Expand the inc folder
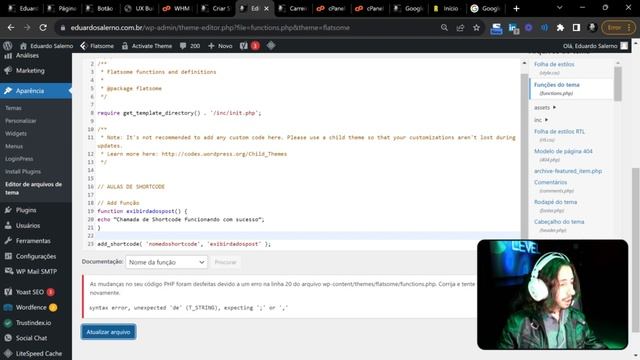 [x=541, y=120]
